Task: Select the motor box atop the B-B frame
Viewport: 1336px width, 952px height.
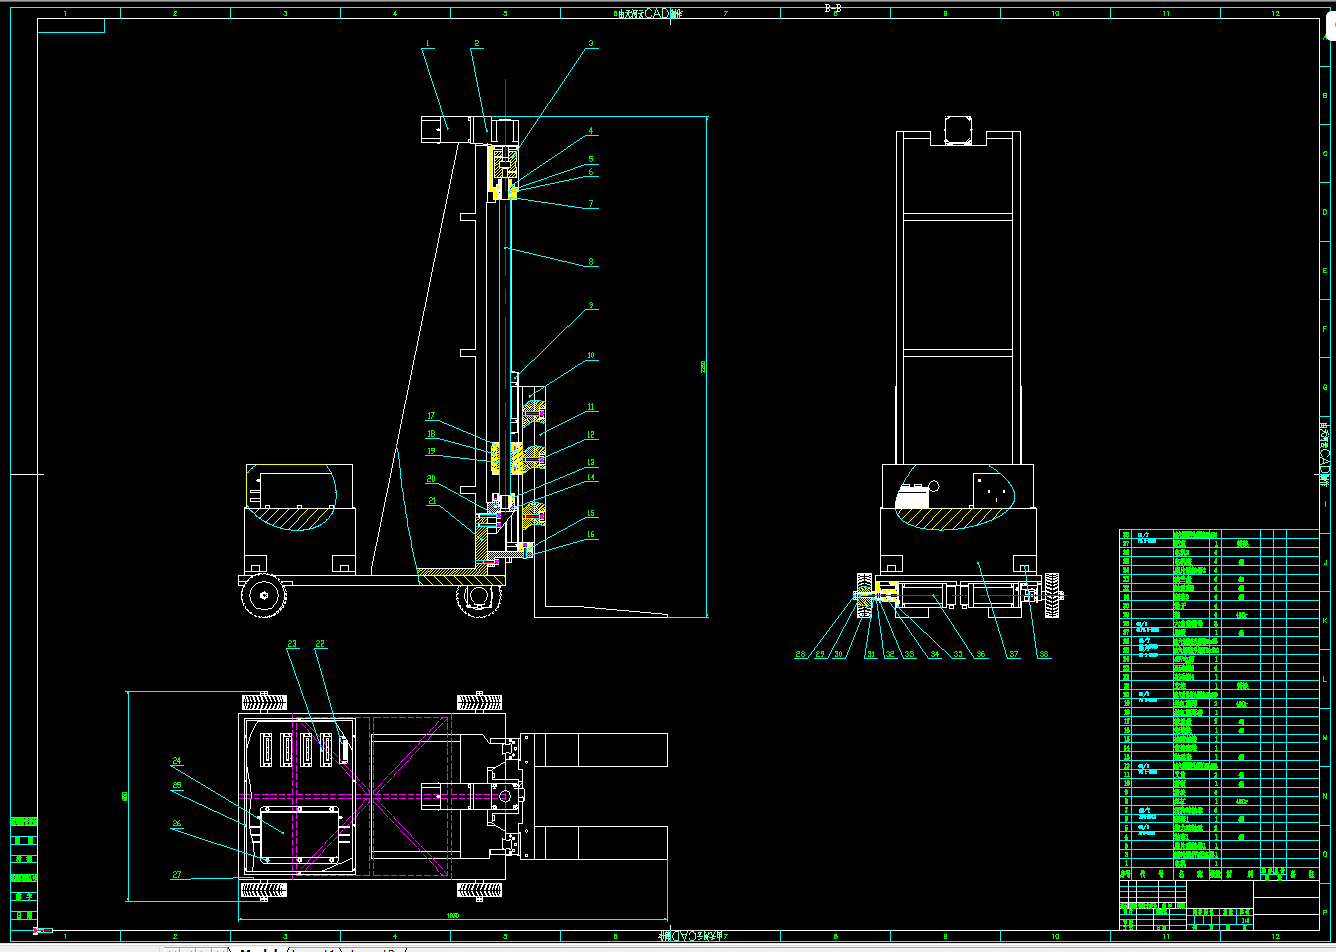Action: pos(958,131)
